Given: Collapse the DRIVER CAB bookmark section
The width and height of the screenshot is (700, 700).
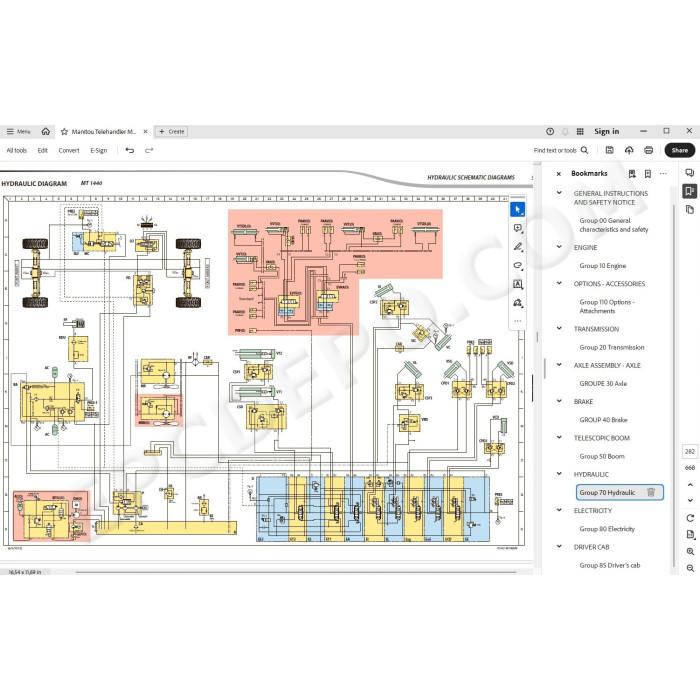Looking at the screenshot, I should pyautogui.click(x=559, y=546).
